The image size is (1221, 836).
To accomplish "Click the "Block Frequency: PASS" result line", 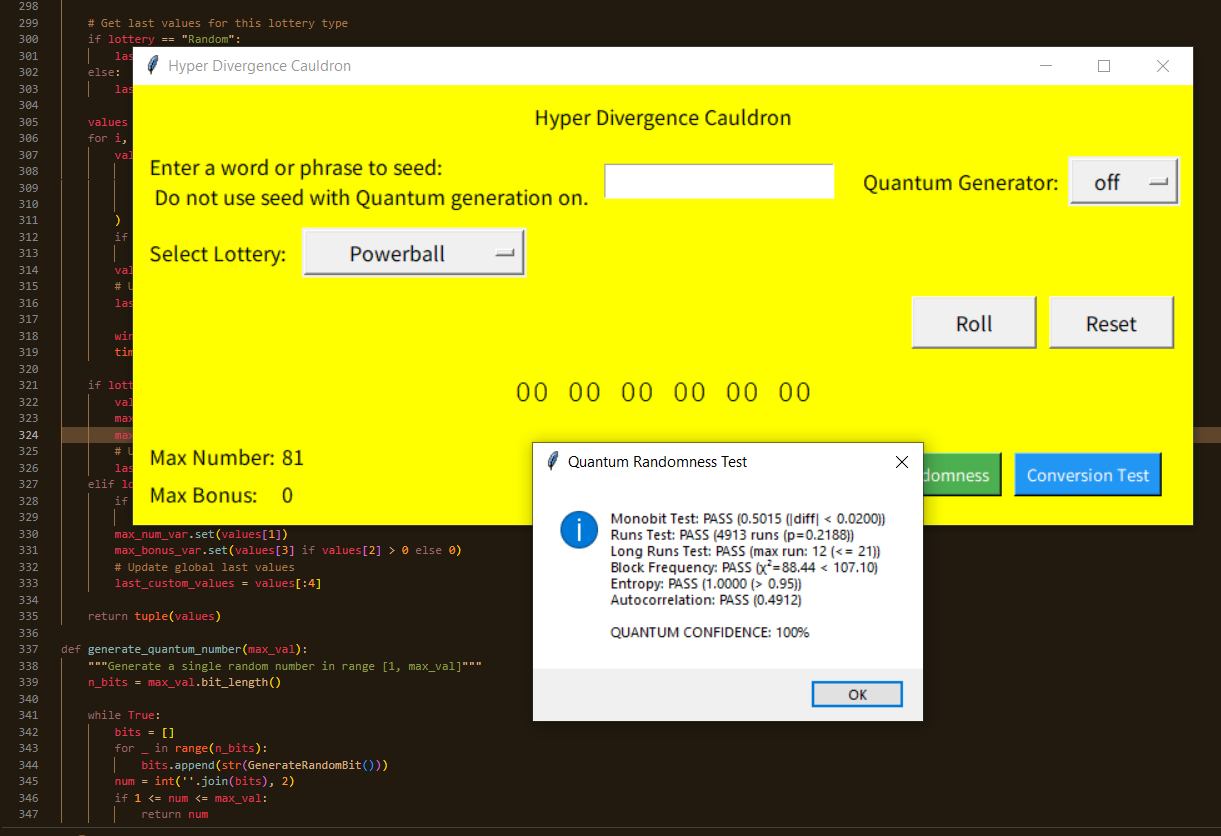I will [743, 567].
